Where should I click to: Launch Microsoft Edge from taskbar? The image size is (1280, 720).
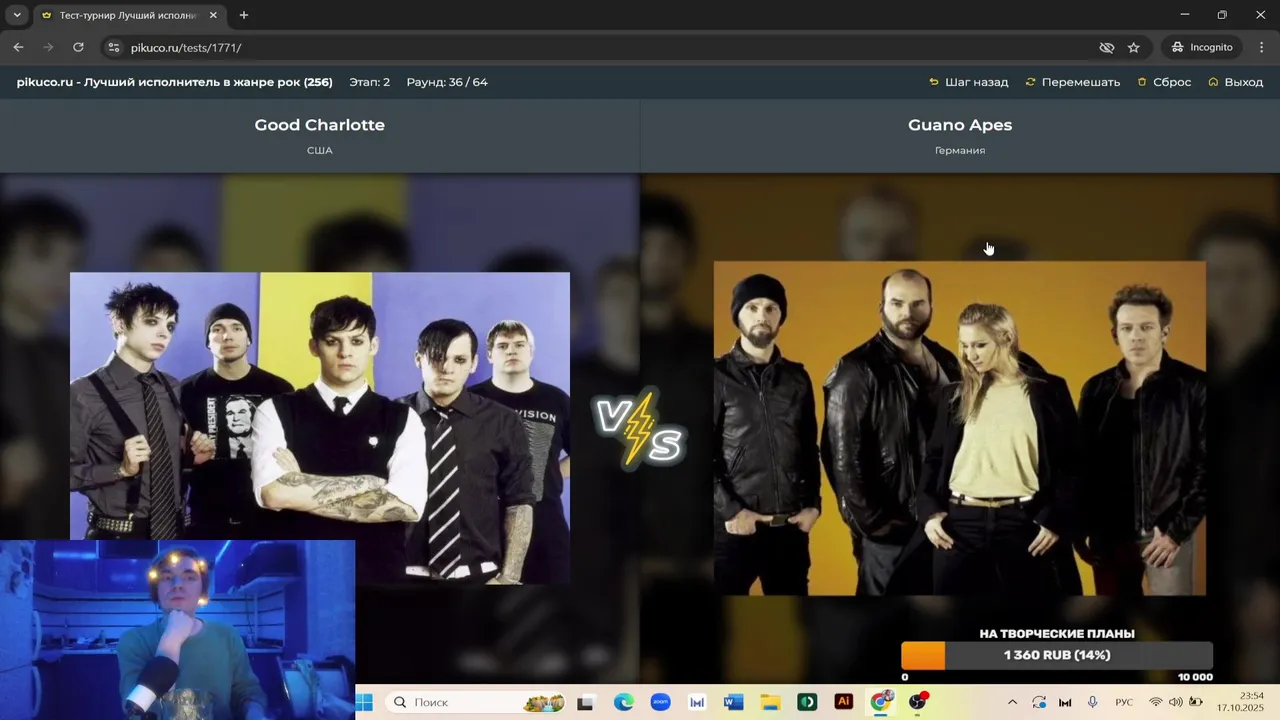tap(623, 702)
